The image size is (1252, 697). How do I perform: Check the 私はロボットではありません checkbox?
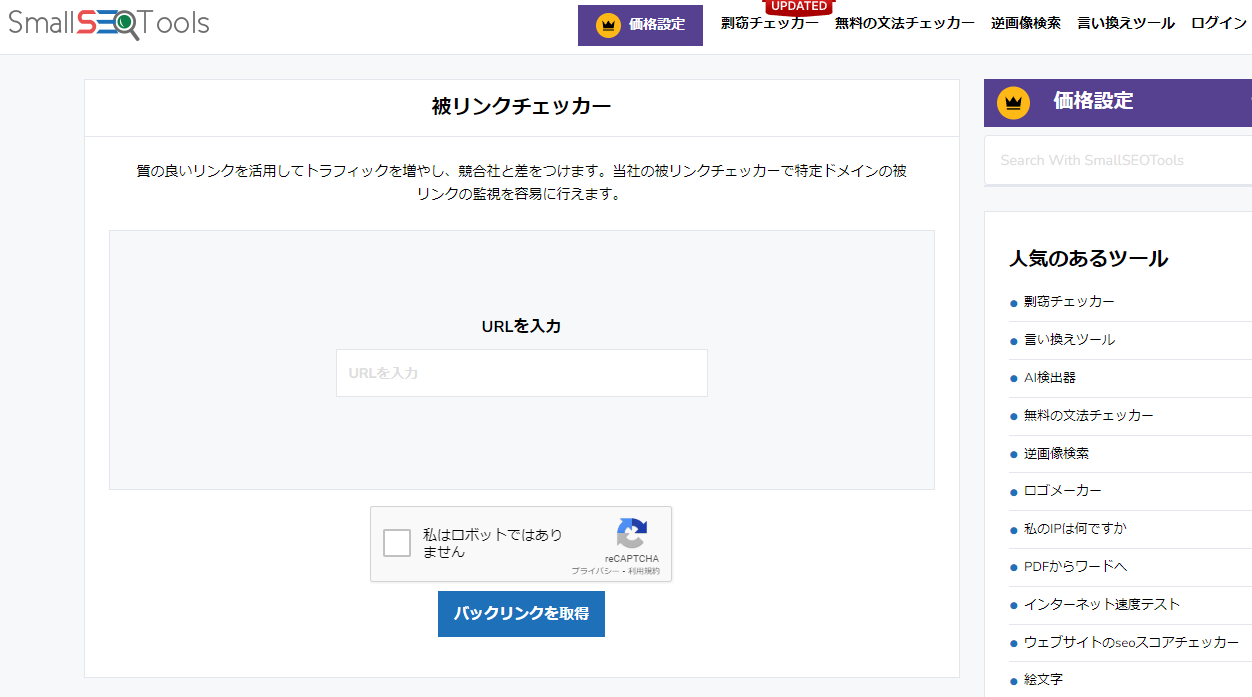[397, 543]
